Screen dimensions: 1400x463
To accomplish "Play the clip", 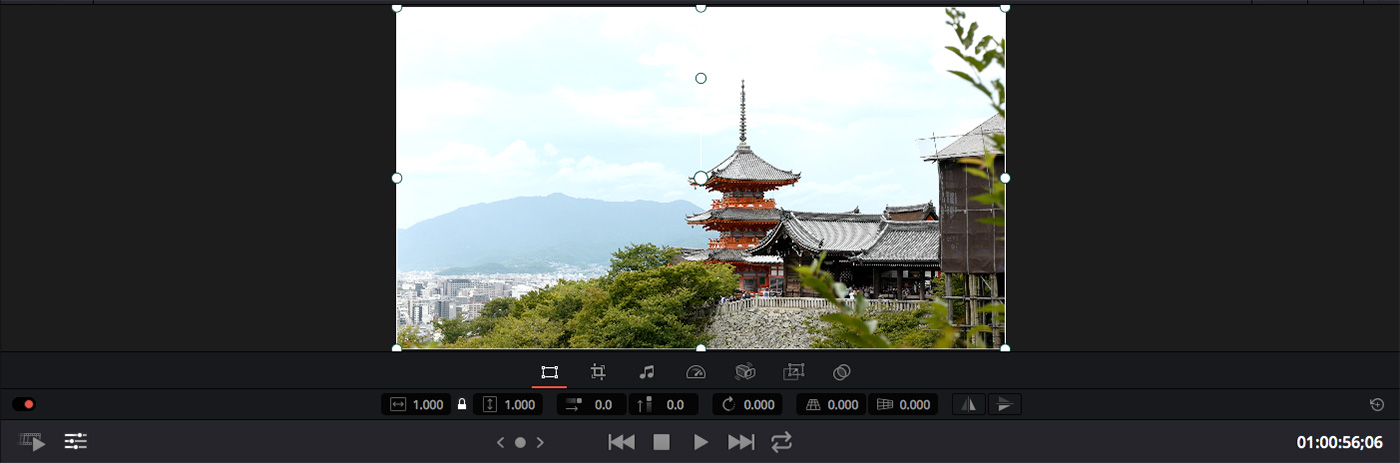I will (x=701, y=442).
